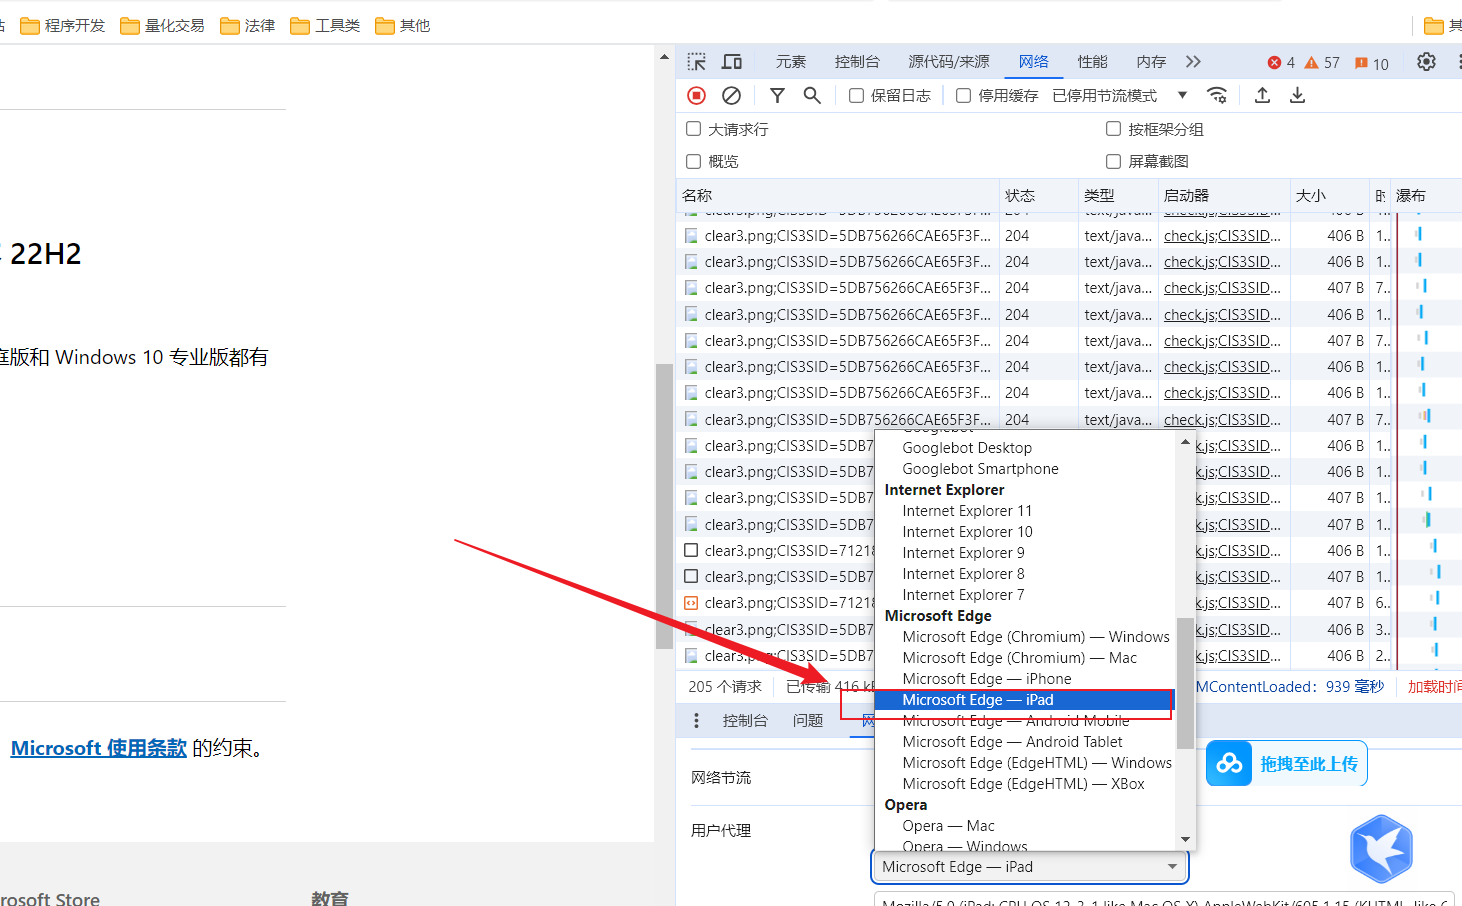Open the 其他 bookmark folder
The width and height of the screenshot is (1462, 906).
tap(402, 25)
